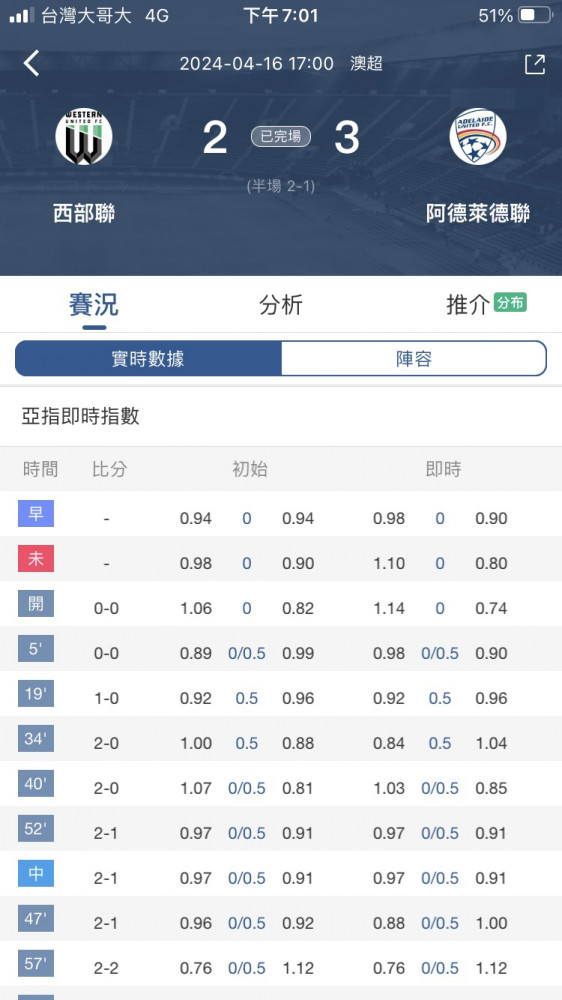Select the 開 time marker badge
Screen dimensions: 562x1000
(36, 603)
